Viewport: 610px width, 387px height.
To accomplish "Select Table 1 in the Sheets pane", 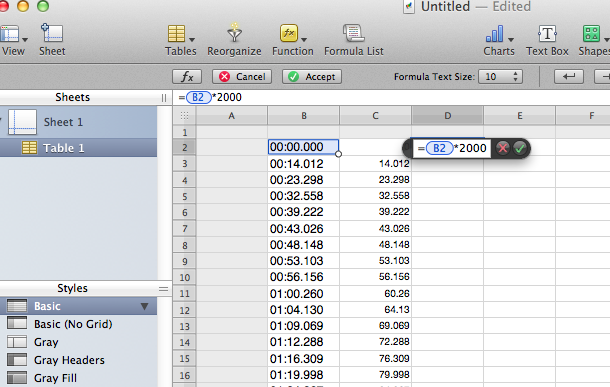I will (79, 148).
